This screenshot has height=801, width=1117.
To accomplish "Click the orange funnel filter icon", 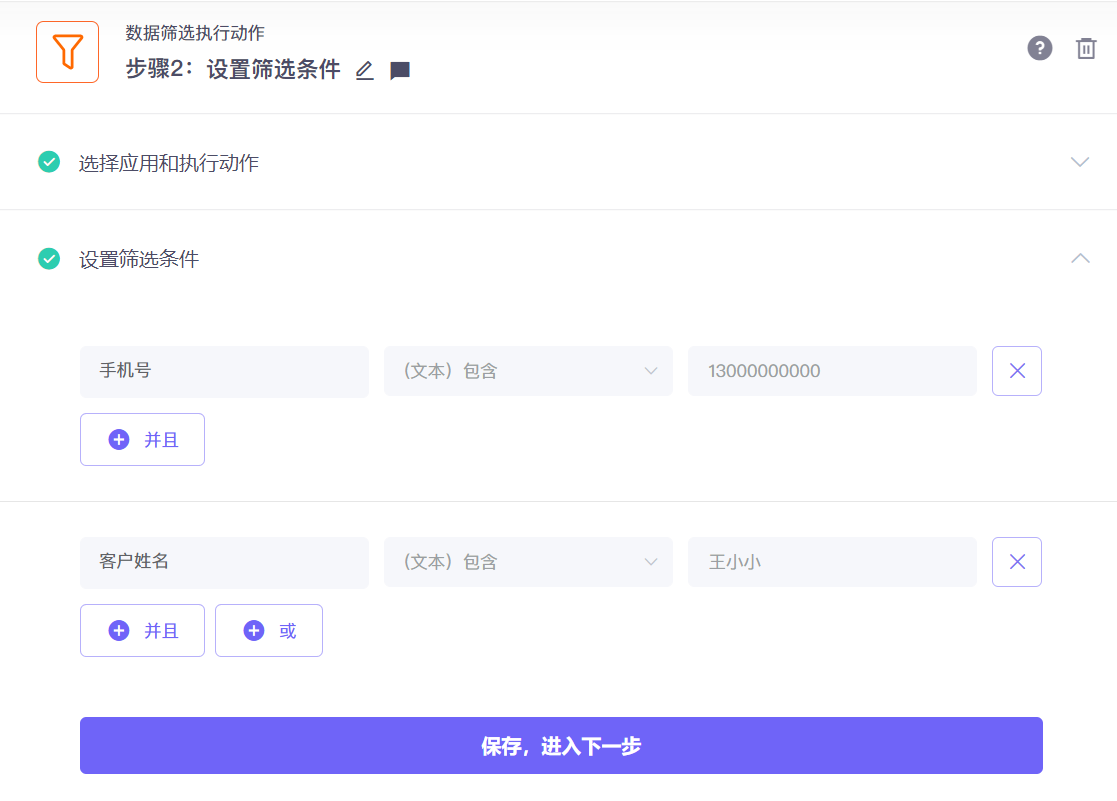I will (68, 52).
